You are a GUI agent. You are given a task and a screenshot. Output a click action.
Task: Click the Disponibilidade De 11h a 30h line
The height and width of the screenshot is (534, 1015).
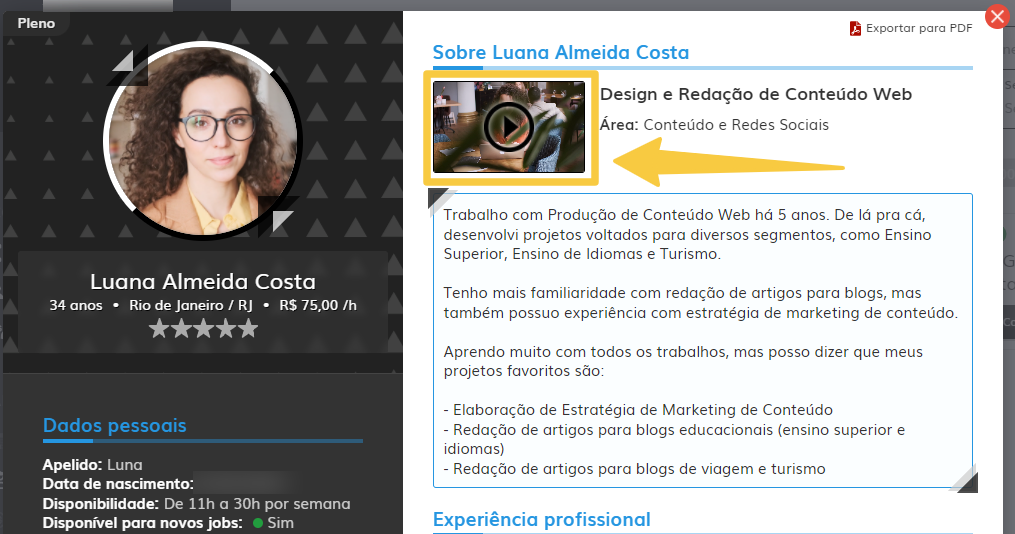[196, 504]
